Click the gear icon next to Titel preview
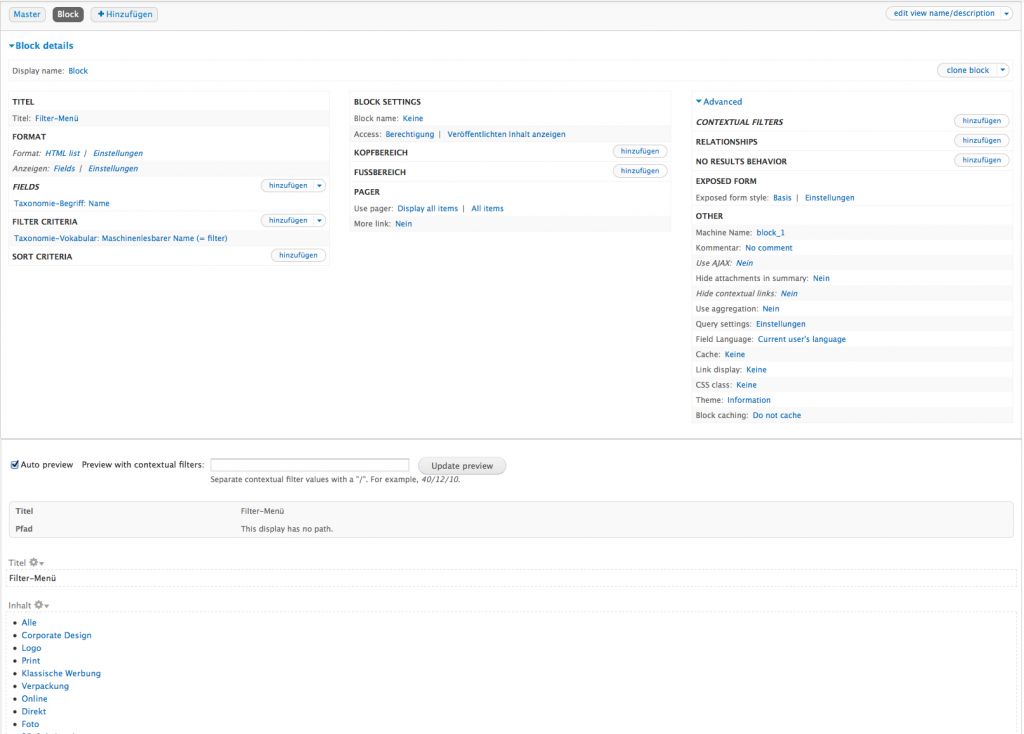Viewport: 1024px width, 734px height. 35,563
